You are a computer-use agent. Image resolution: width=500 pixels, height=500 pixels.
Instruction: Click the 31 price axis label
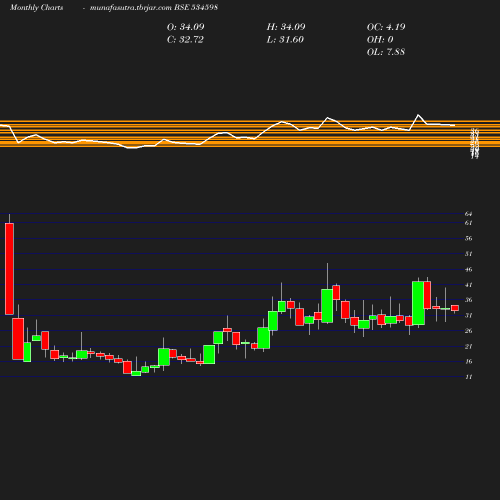468,315
